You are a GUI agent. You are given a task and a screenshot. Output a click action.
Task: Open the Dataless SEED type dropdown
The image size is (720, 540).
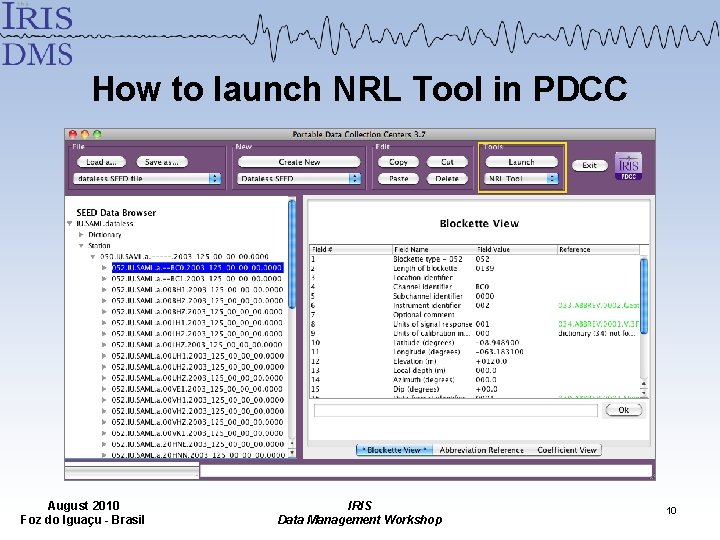pos(299,178)
